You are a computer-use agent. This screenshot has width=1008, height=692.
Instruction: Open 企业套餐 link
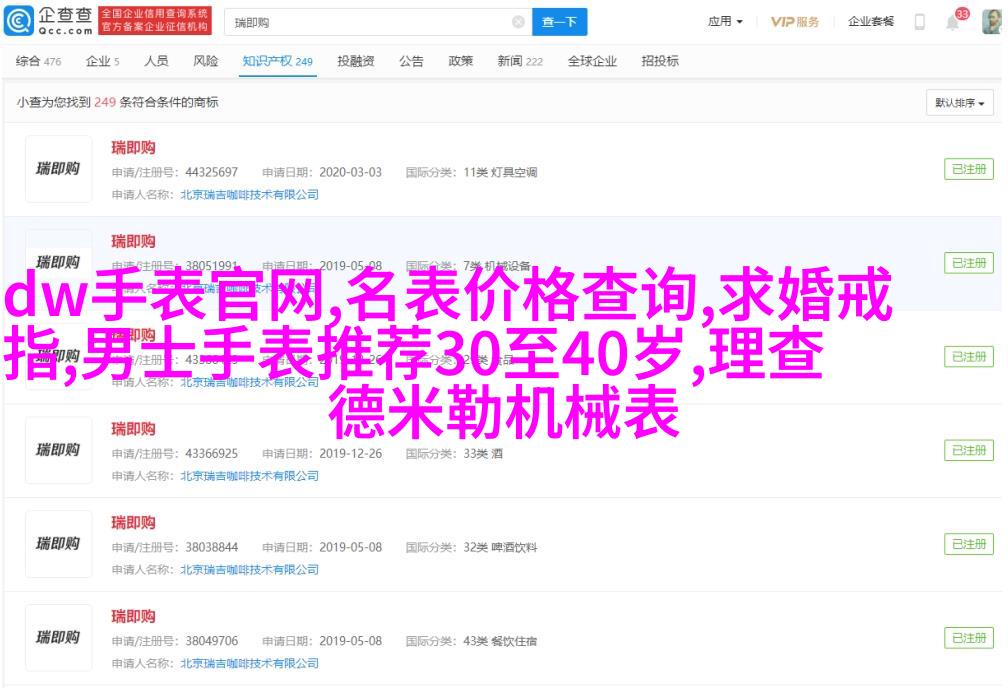pyautogui.click(x=871, y=22)
